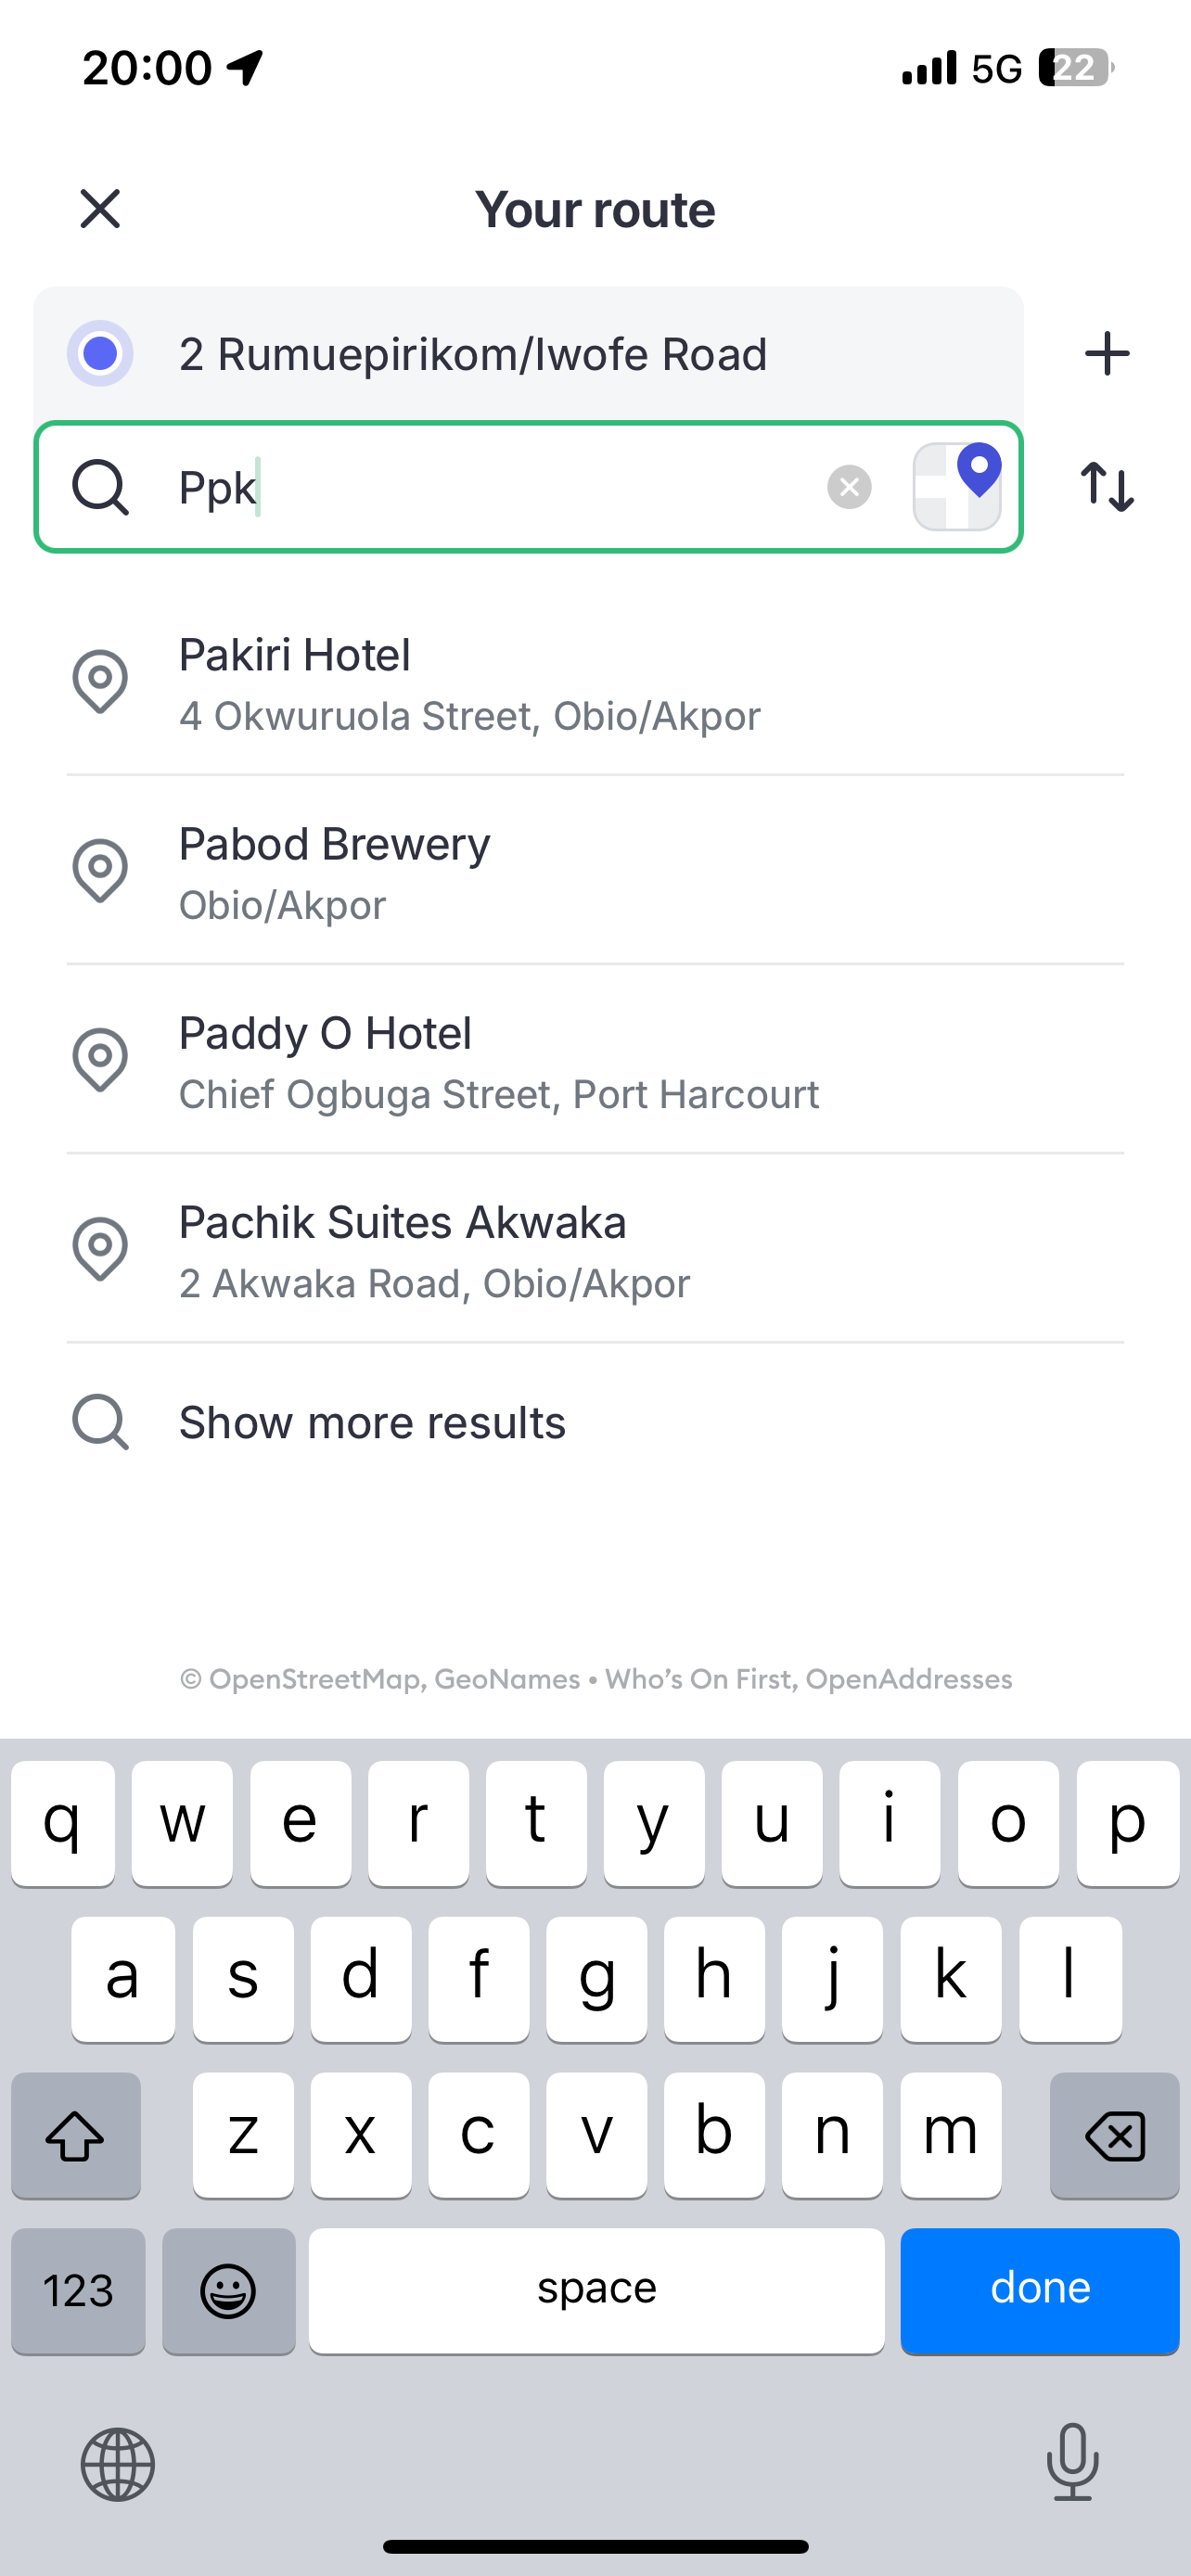This screenshot has width=1191, height=2576.
Task: Switch to the 123 numeric keyboard
Action: click(78, 2290)
